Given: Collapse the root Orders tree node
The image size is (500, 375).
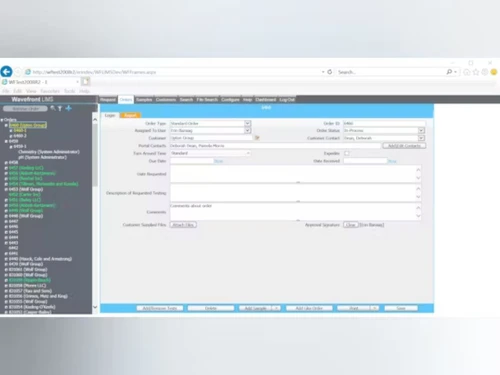Looking at the screenshot, I should [x=2, y=120].
